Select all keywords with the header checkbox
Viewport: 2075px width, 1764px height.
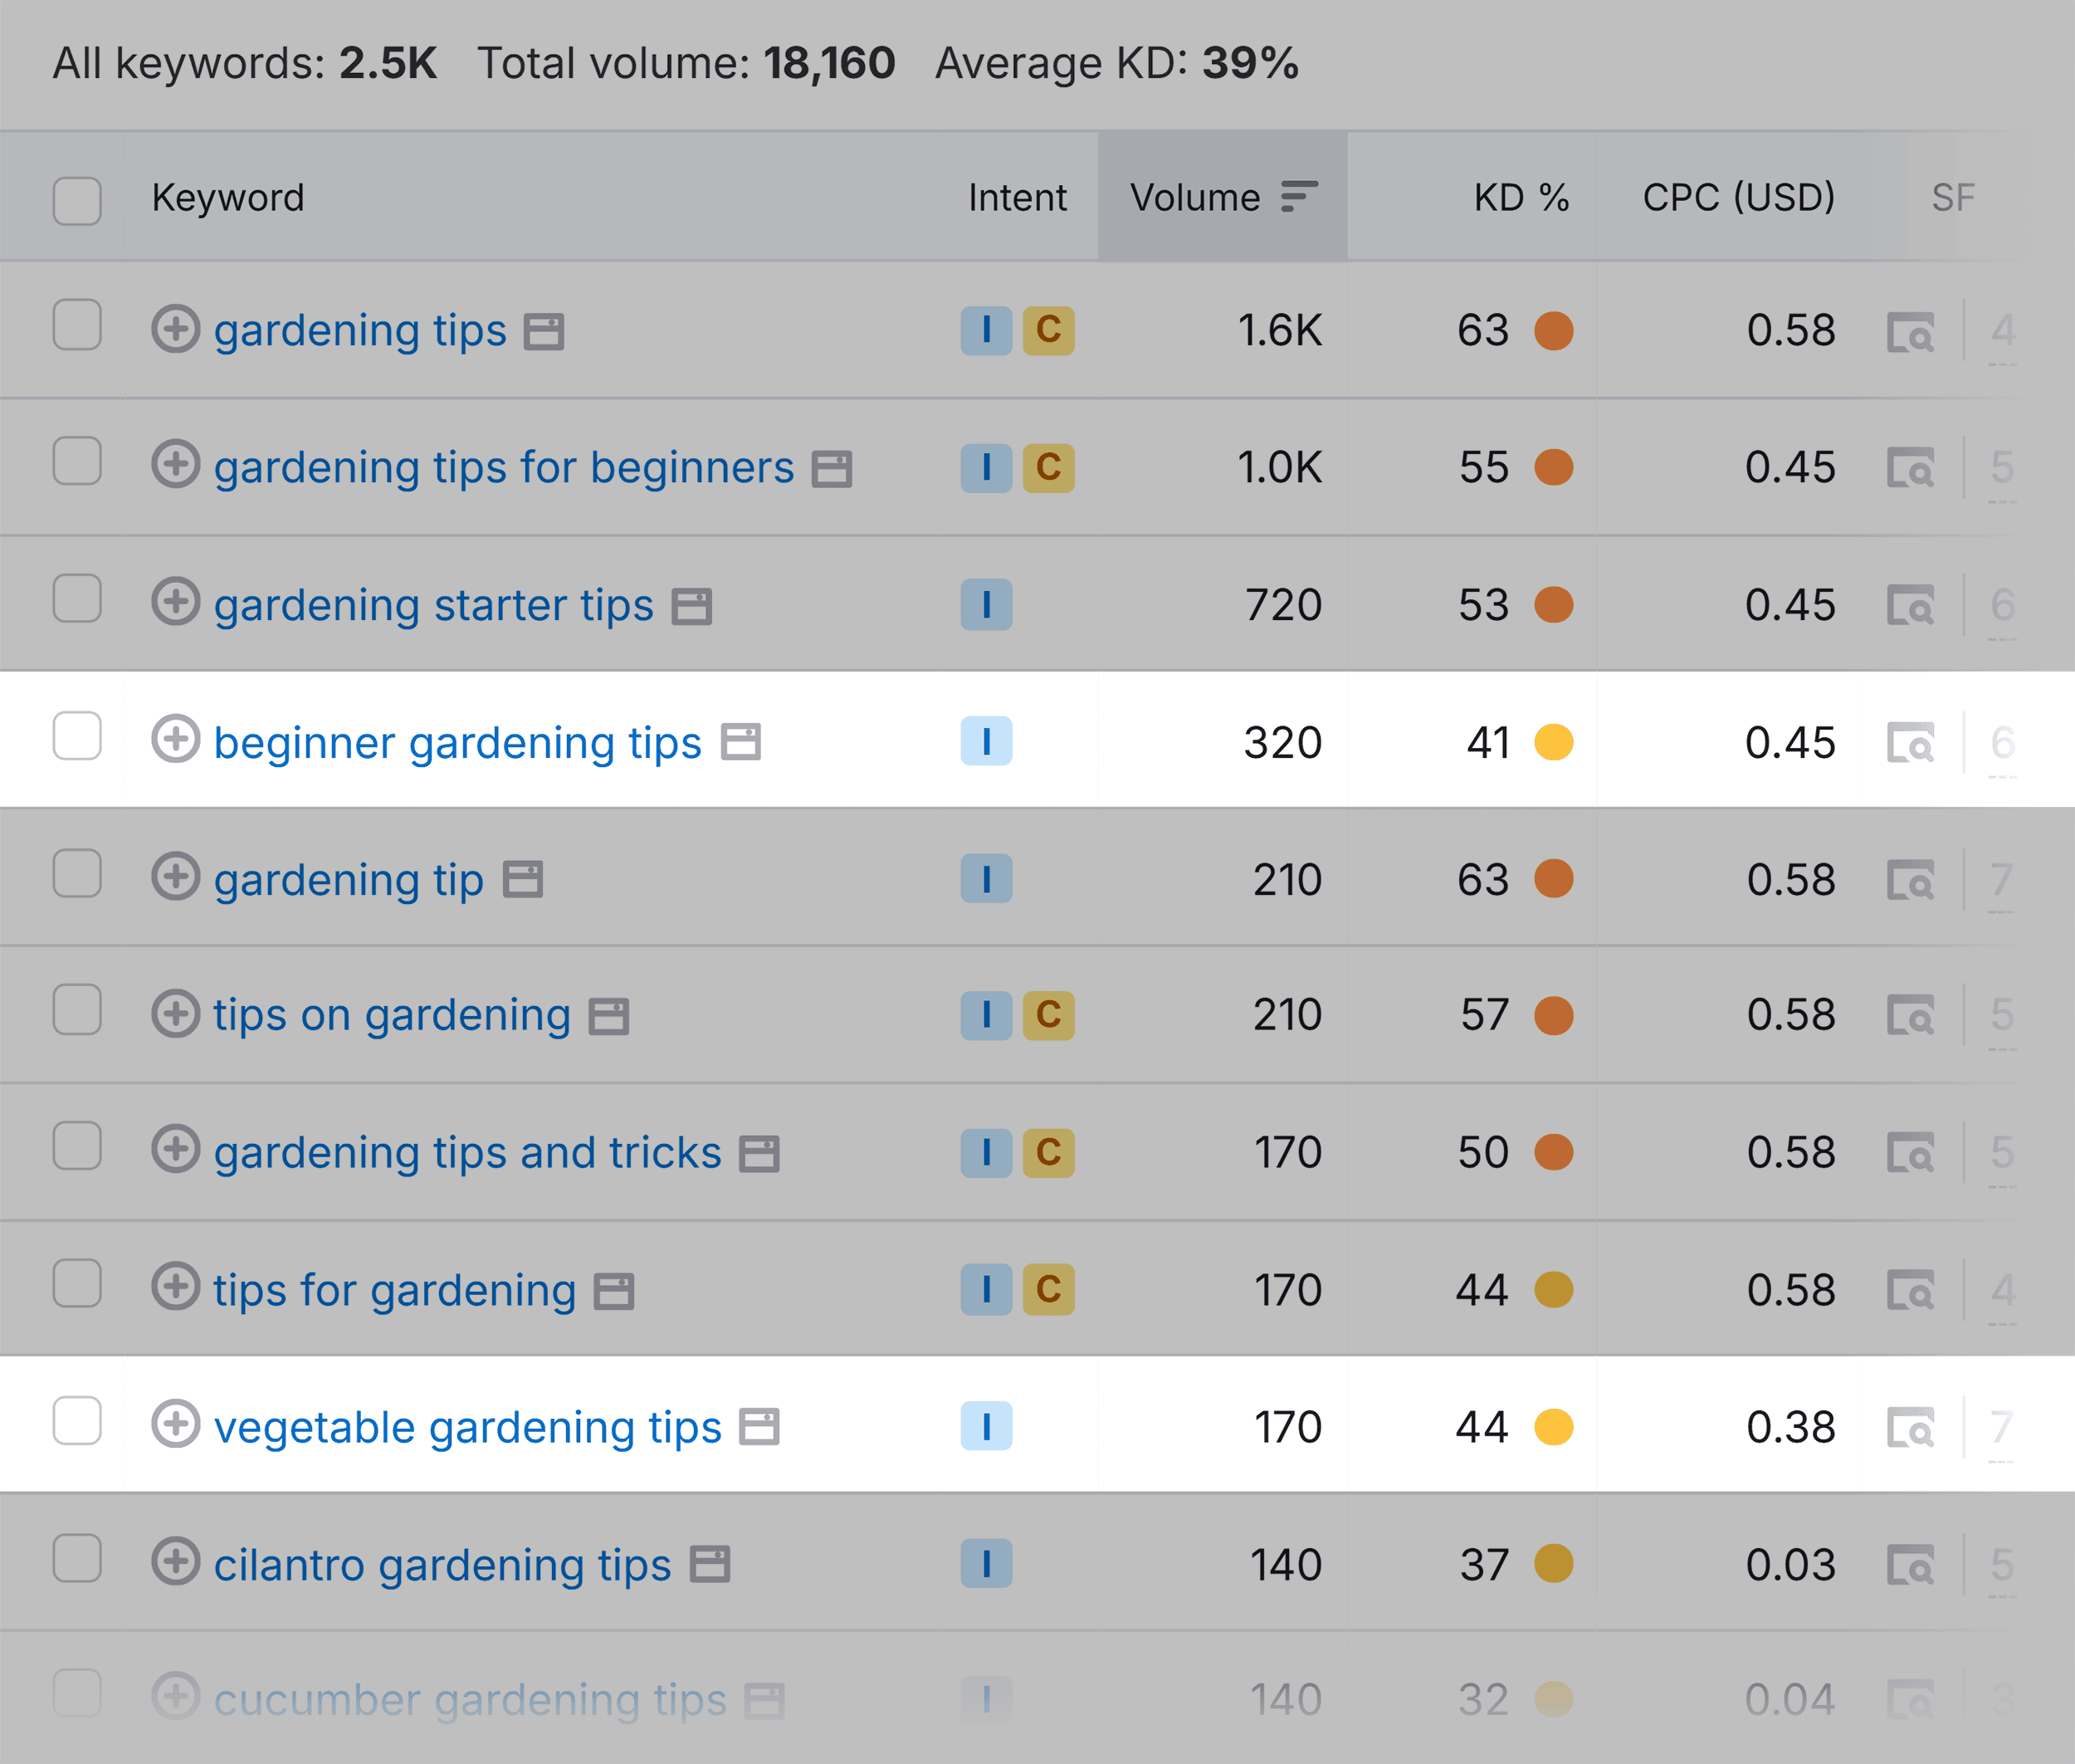point(77,201)
